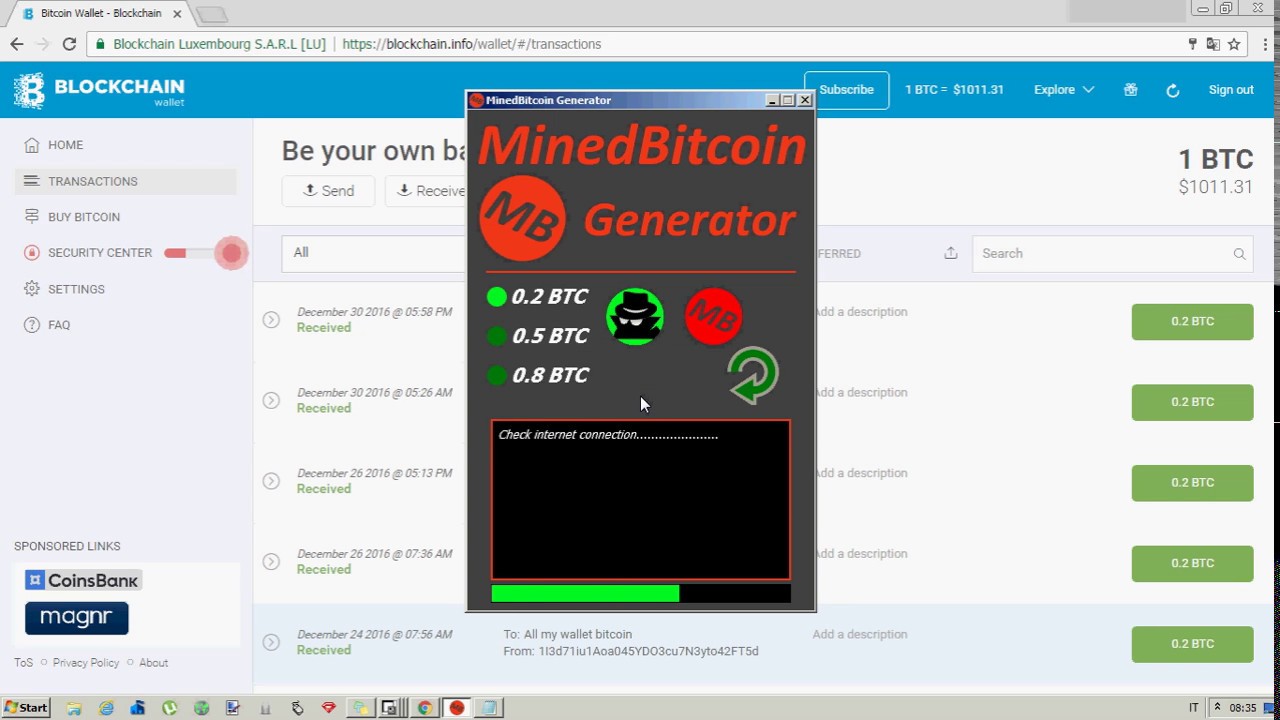Image resolution: width=1280 pixels, height=720 pixels.
Task: Click the green circular refresh arrow
Action: 753,375
